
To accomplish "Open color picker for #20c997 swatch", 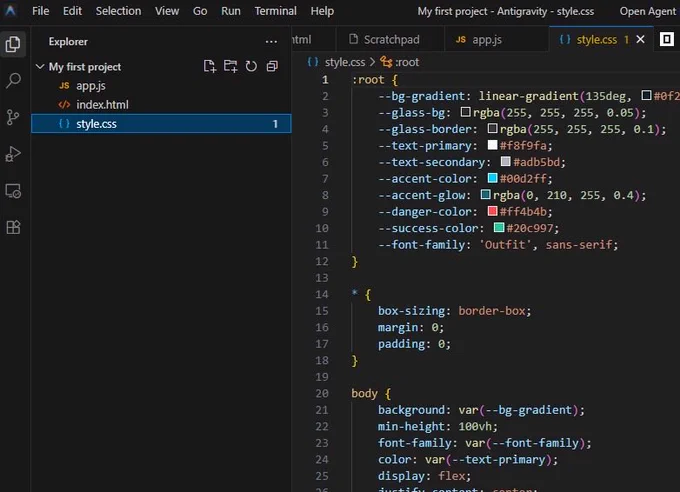I will [x=499, y=227].
